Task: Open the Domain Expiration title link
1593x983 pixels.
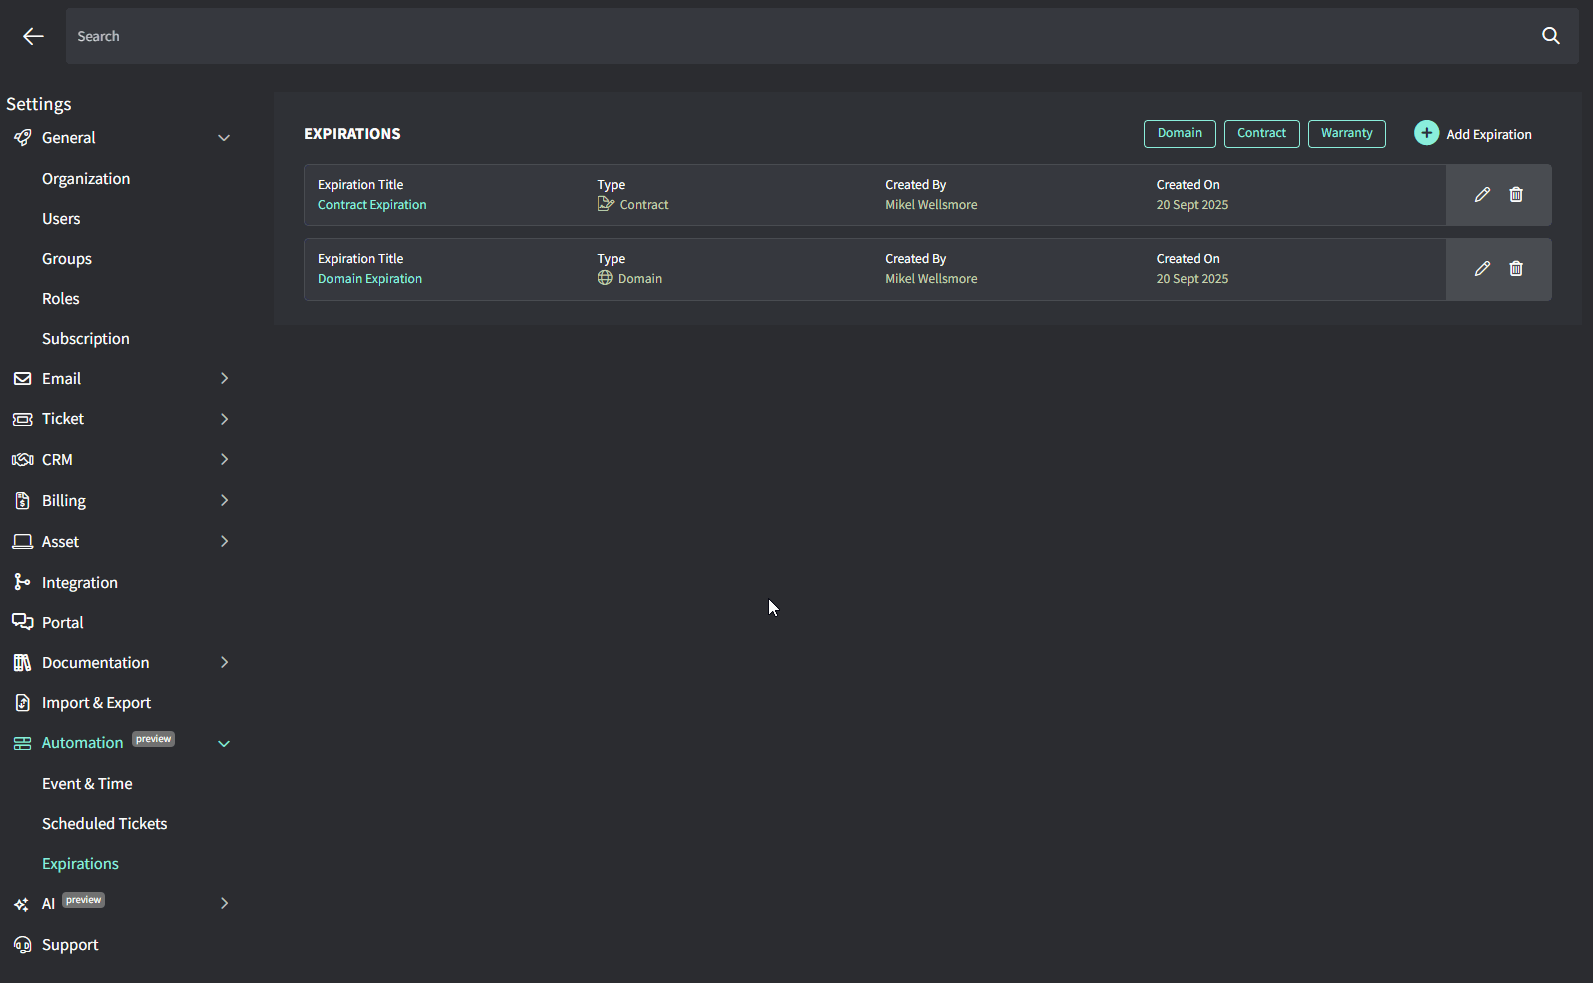Action: (370, 279)
